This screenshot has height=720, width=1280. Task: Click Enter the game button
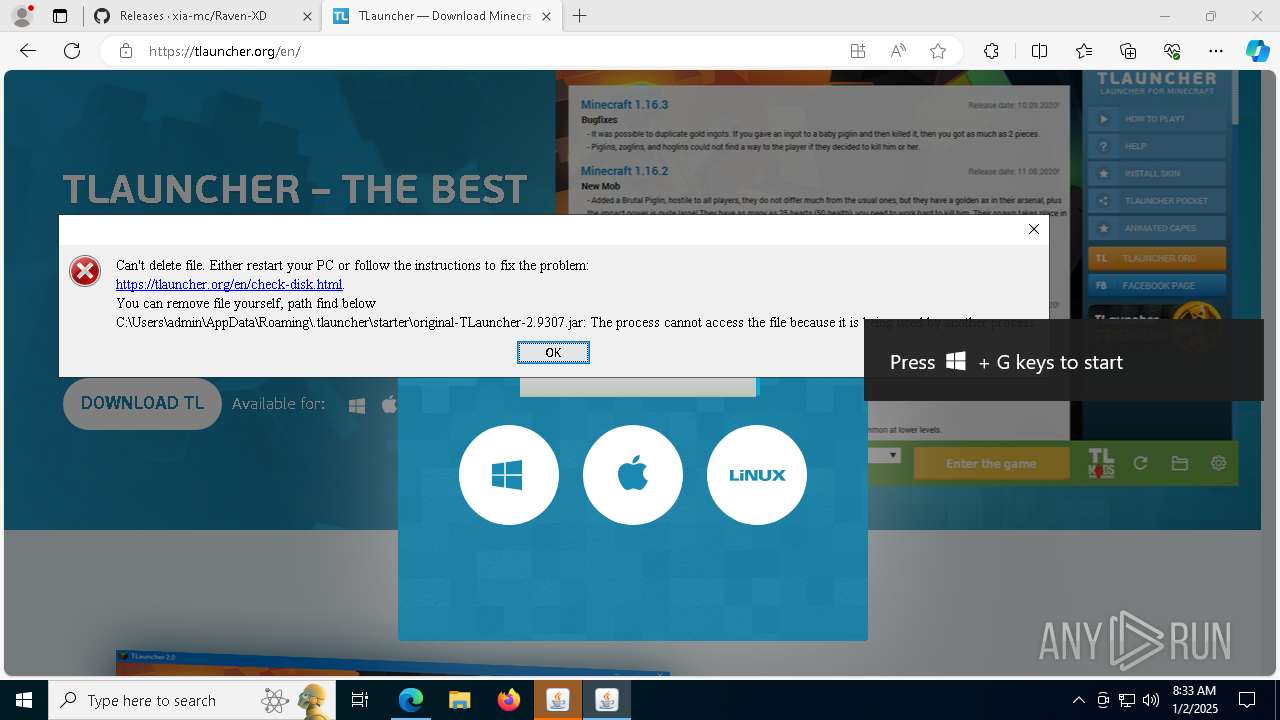point(991,464)
